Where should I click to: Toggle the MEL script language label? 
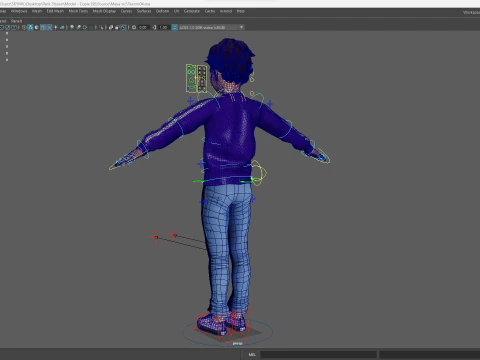[252, 354]
